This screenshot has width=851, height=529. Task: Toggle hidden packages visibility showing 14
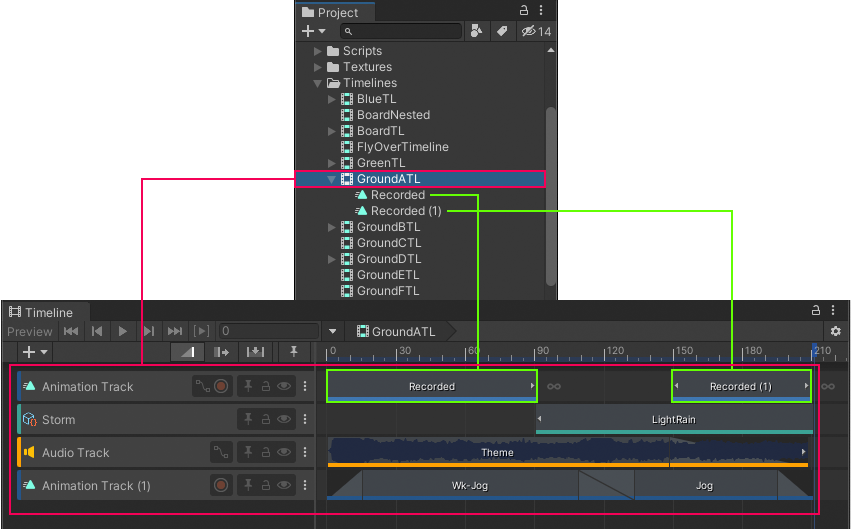(x=536, y=32)
